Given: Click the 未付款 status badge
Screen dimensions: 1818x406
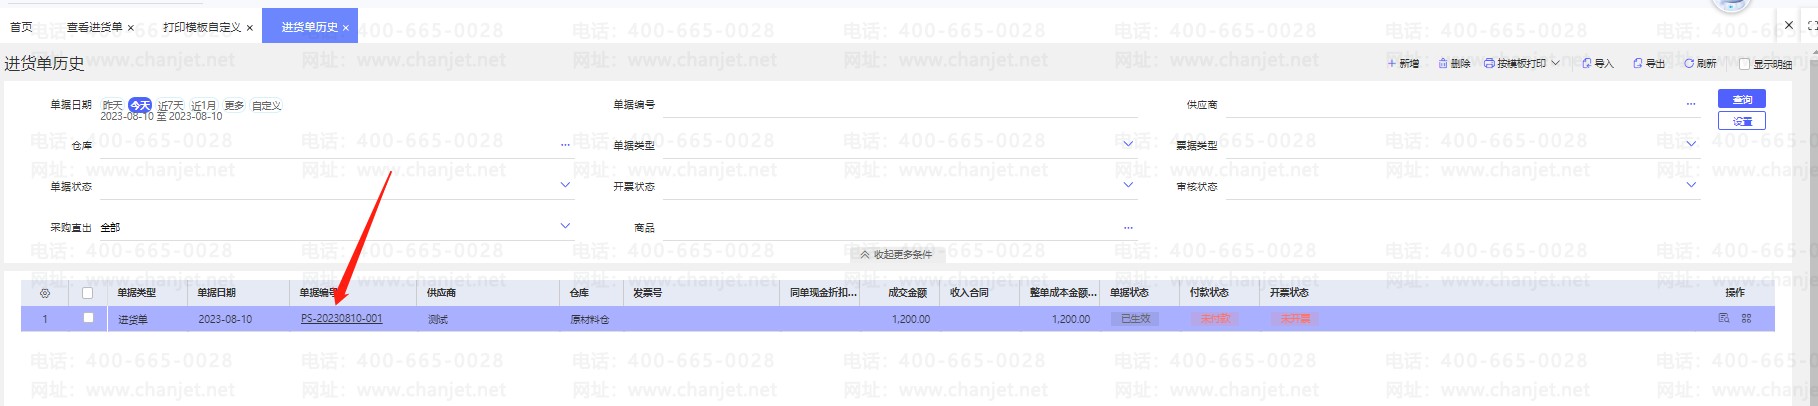Looking at the screenshot, I should click(x=1214, y=319).
